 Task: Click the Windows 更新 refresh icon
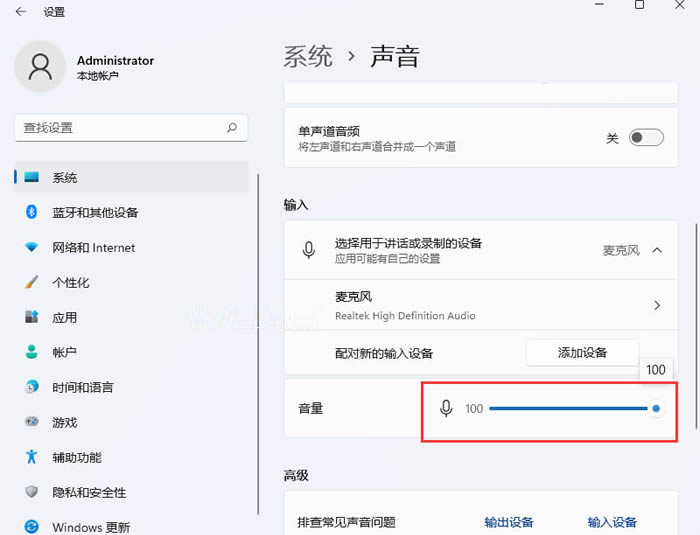coord(31,526)
